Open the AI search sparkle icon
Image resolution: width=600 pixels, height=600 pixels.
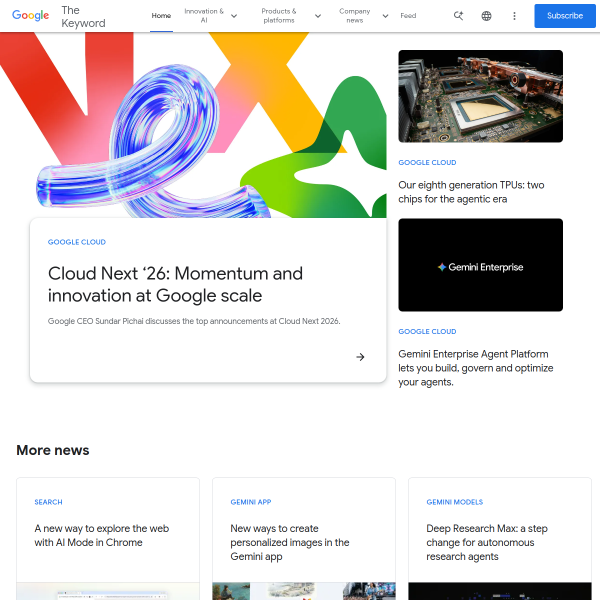tap(458, 16)
